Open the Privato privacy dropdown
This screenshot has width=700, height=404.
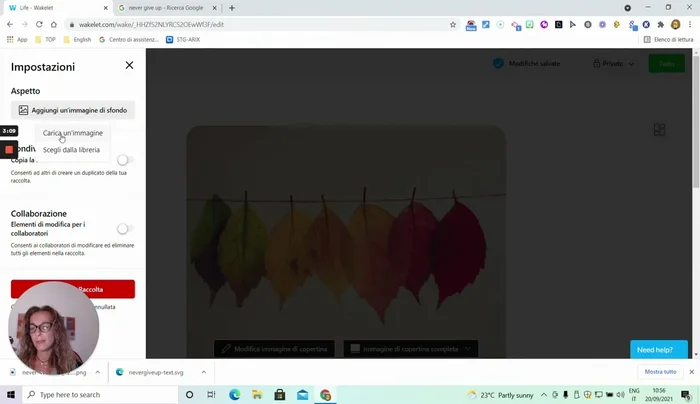(615, 64)
